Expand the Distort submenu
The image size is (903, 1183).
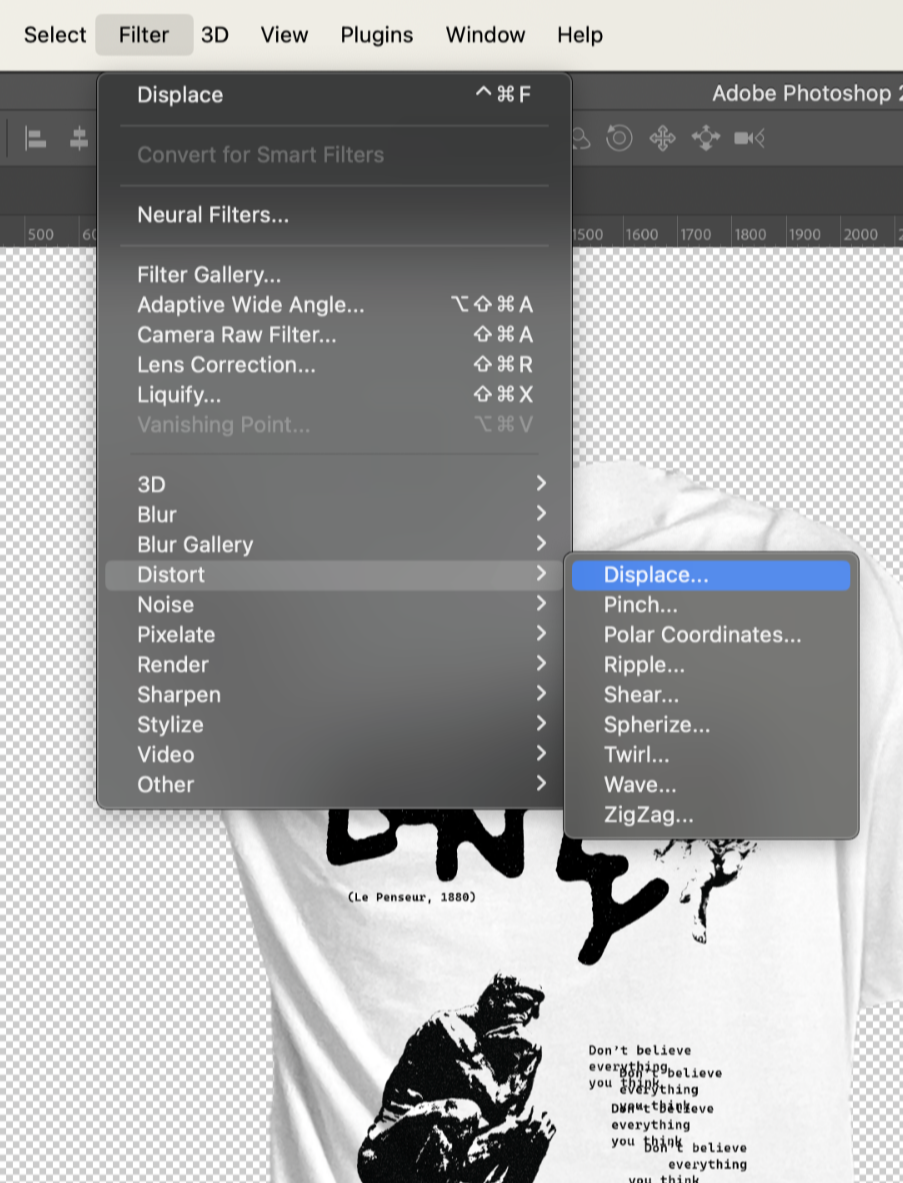tap(334, 575)
